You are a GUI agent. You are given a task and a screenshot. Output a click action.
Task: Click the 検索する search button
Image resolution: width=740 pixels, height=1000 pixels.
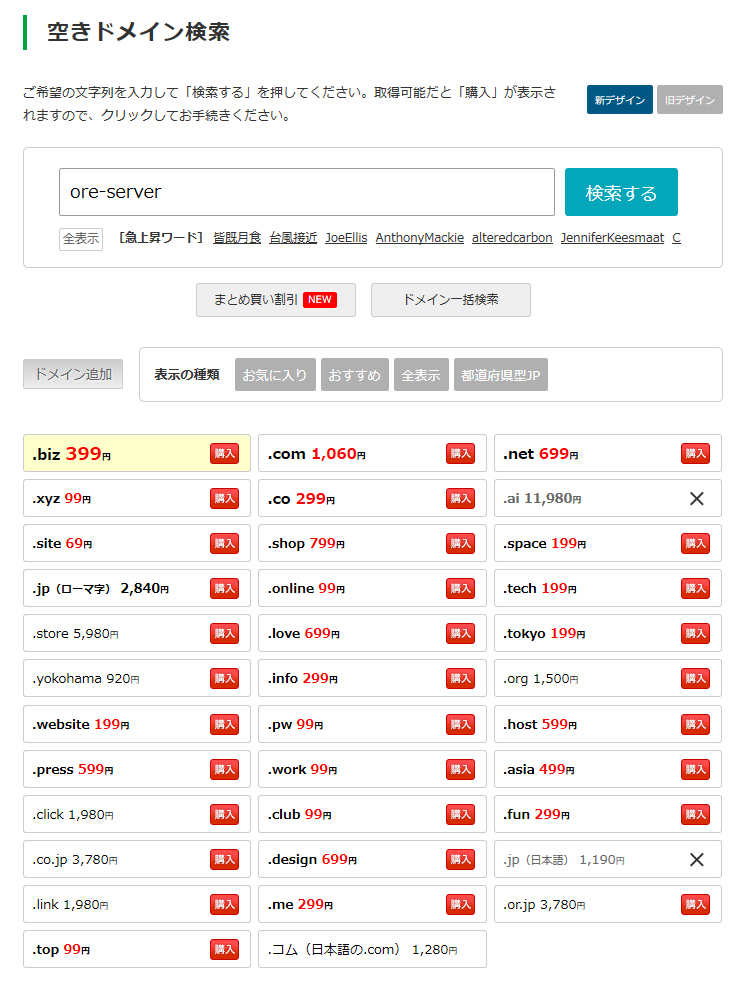621,192
